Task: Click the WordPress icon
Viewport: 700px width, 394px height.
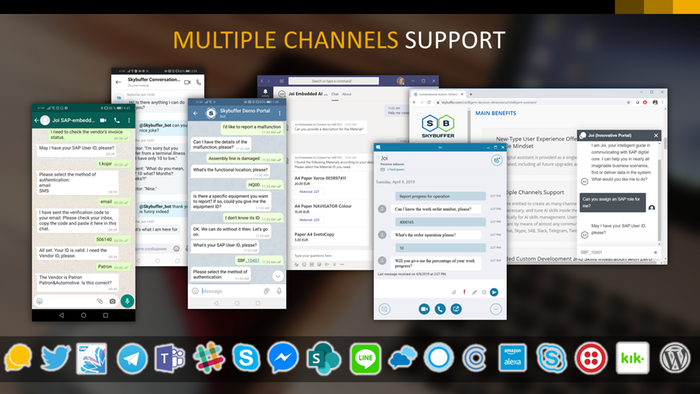Action: [675, 358]
